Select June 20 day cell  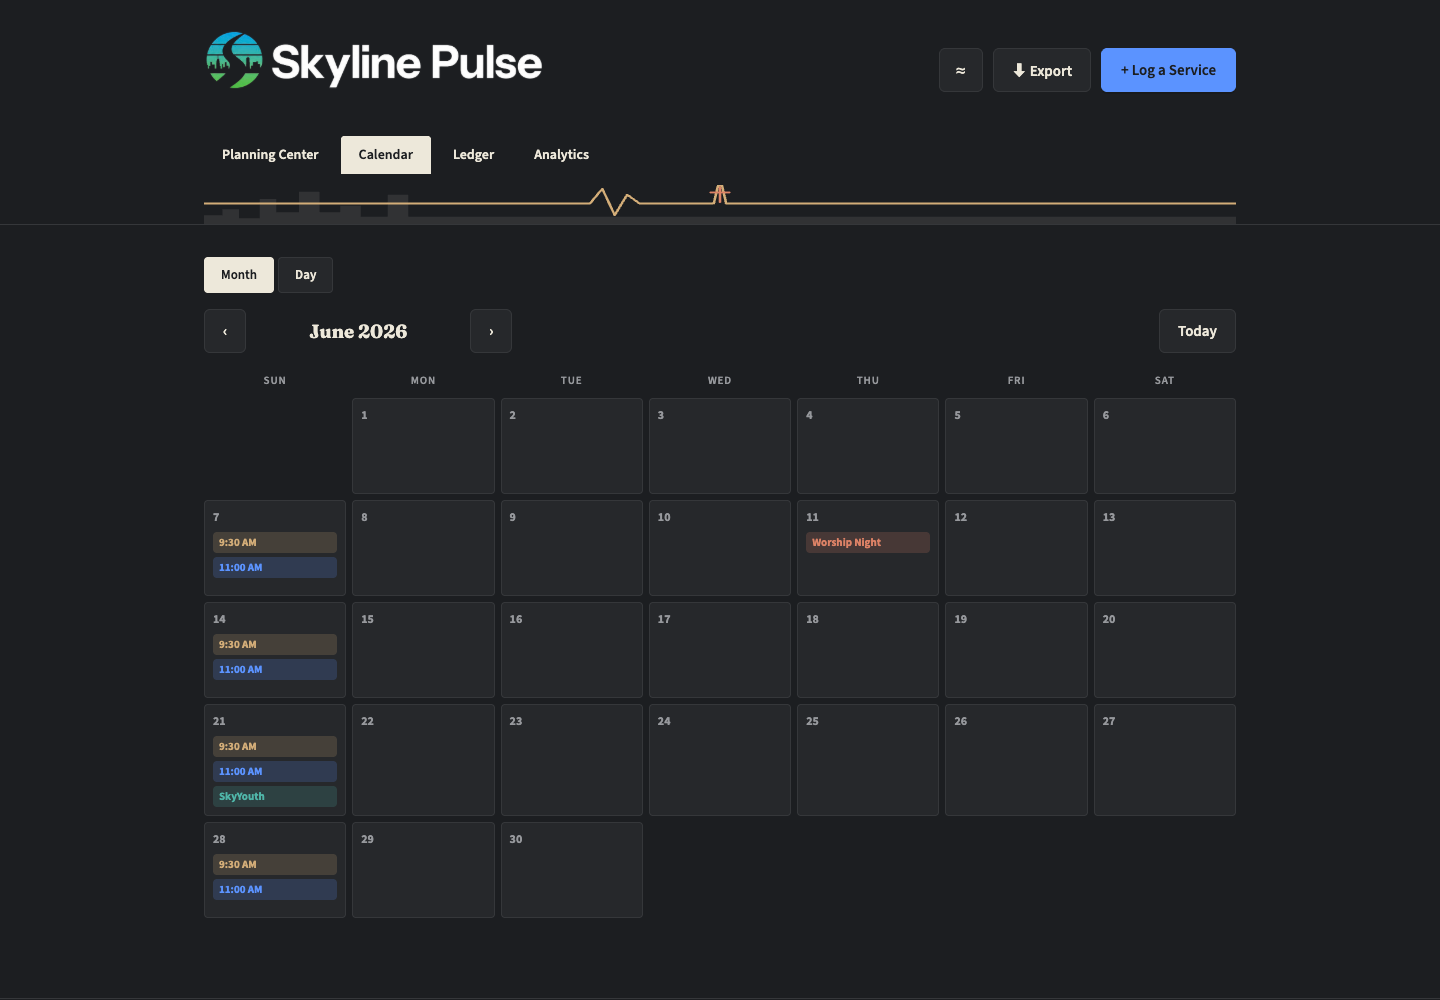tap(1165, 650)
